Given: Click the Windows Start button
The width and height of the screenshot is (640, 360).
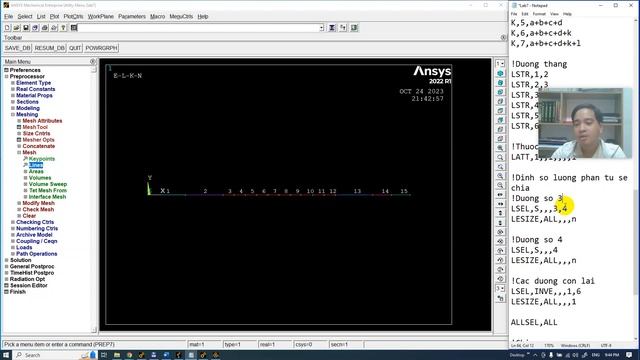Looking at the screenshot, I should tap(6, 355).
